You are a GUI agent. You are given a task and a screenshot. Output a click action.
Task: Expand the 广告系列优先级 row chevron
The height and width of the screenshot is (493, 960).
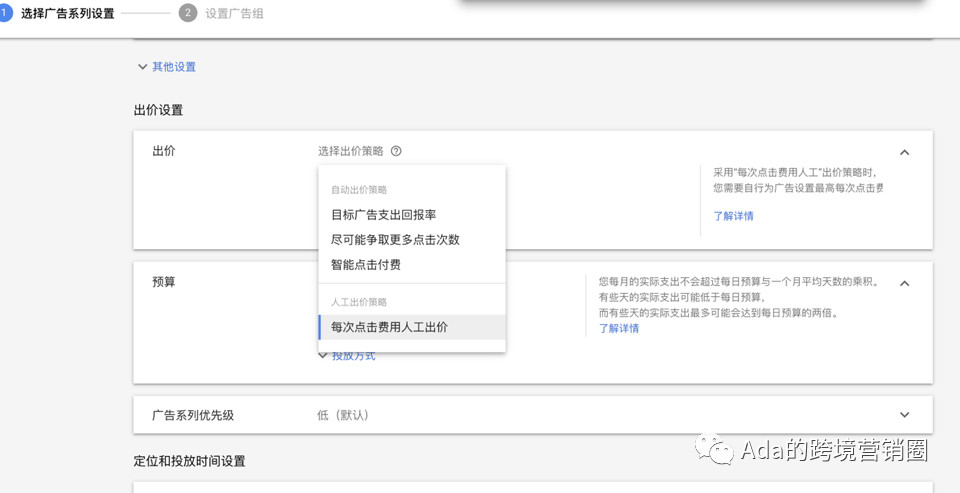(x=904, y=415)
